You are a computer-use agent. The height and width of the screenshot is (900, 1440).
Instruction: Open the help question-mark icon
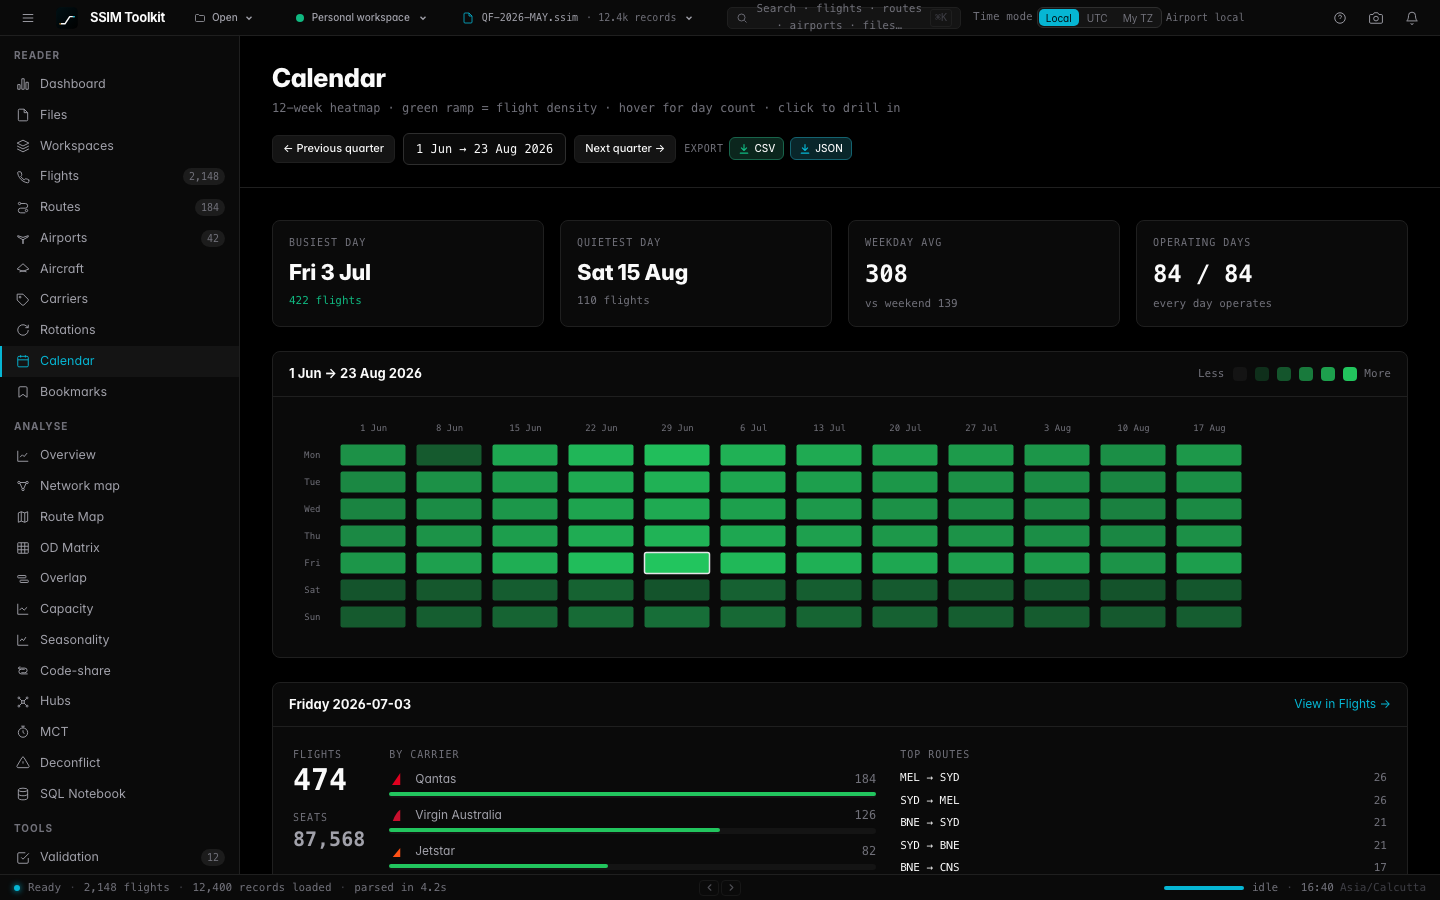pyautogui.click(x=1340, y=18)
